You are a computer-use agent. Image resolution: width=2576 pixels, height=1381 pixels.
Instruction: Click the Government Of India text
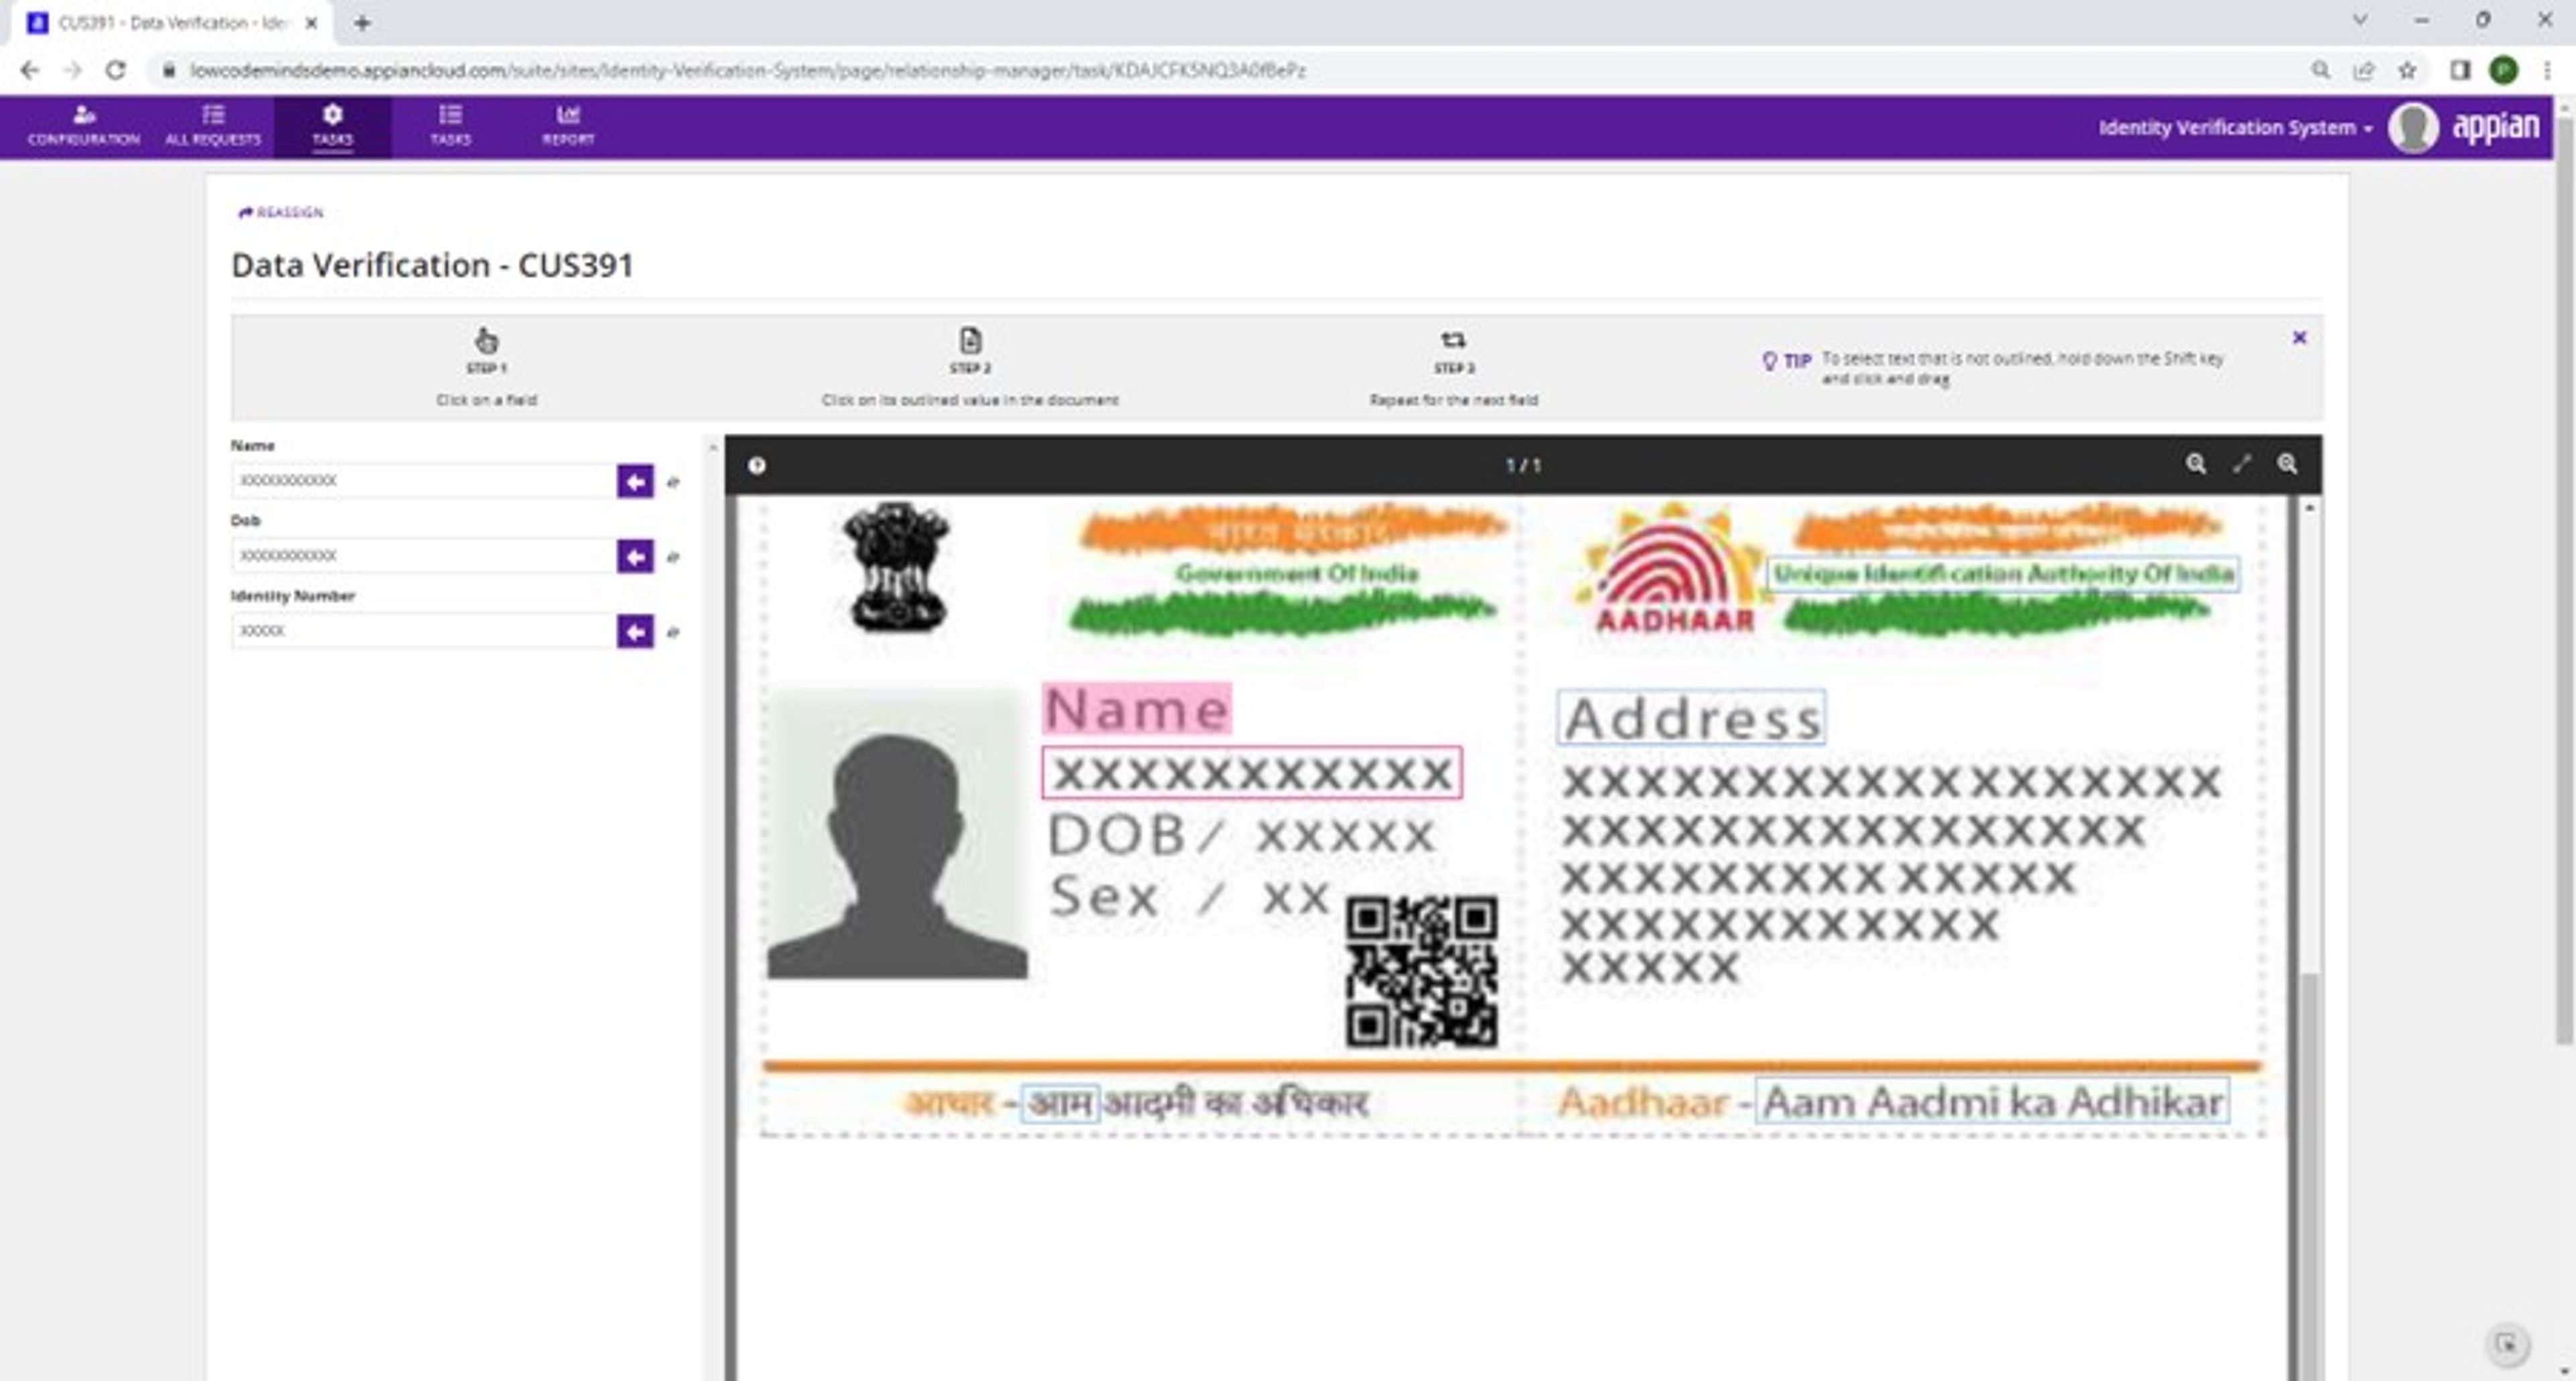point(1297,574)
